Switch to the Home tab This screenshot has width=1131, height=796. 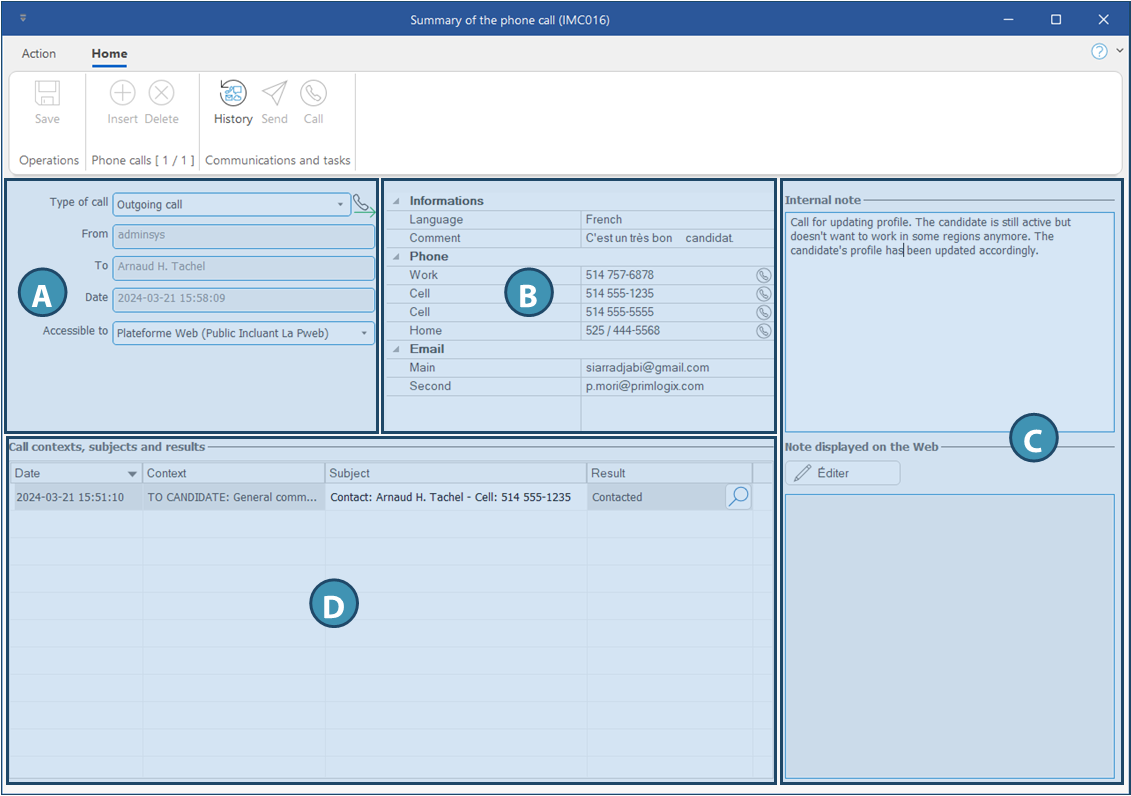[109, 54]
